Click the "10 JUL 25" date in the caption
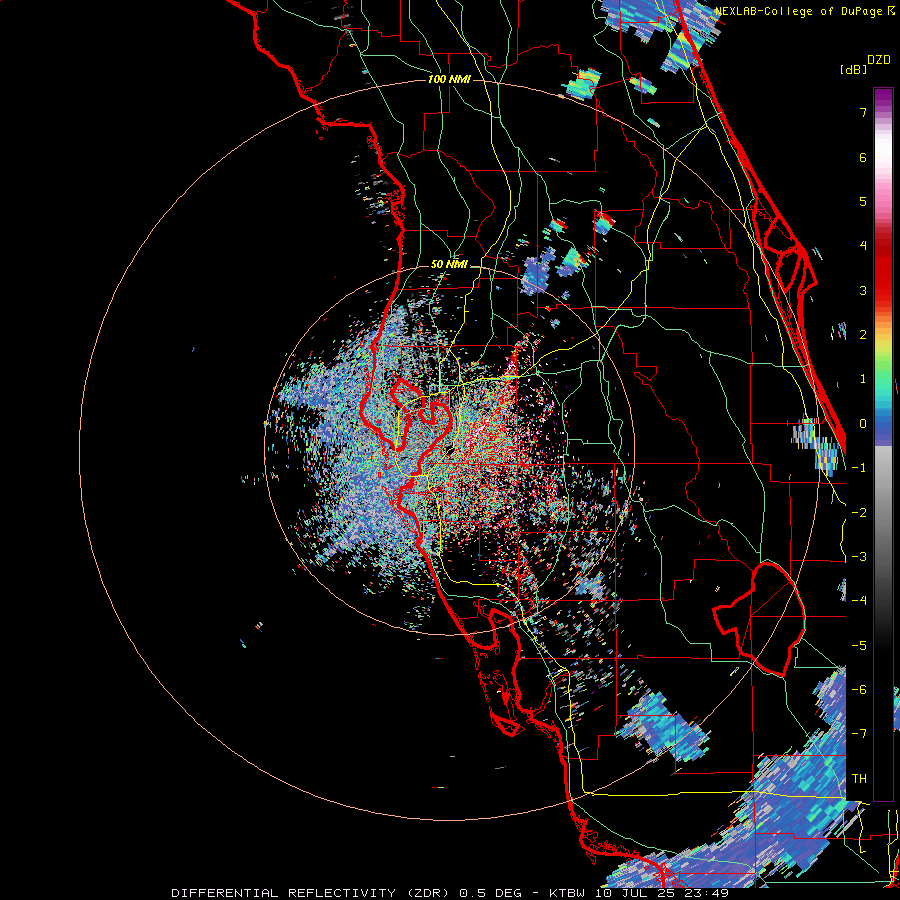Screen dimensions: 900x900 point(634,893)
